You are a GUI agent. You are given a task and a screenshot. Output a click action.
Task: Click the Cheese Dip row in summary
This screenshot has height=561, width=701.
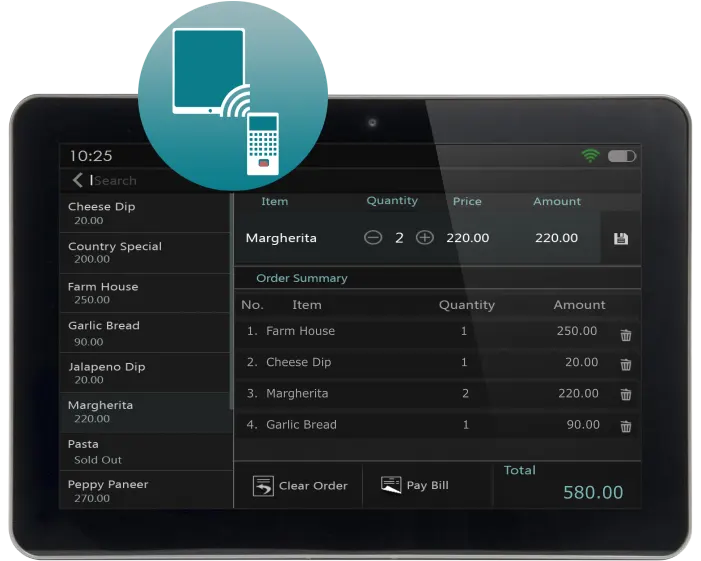coord(436,362)
